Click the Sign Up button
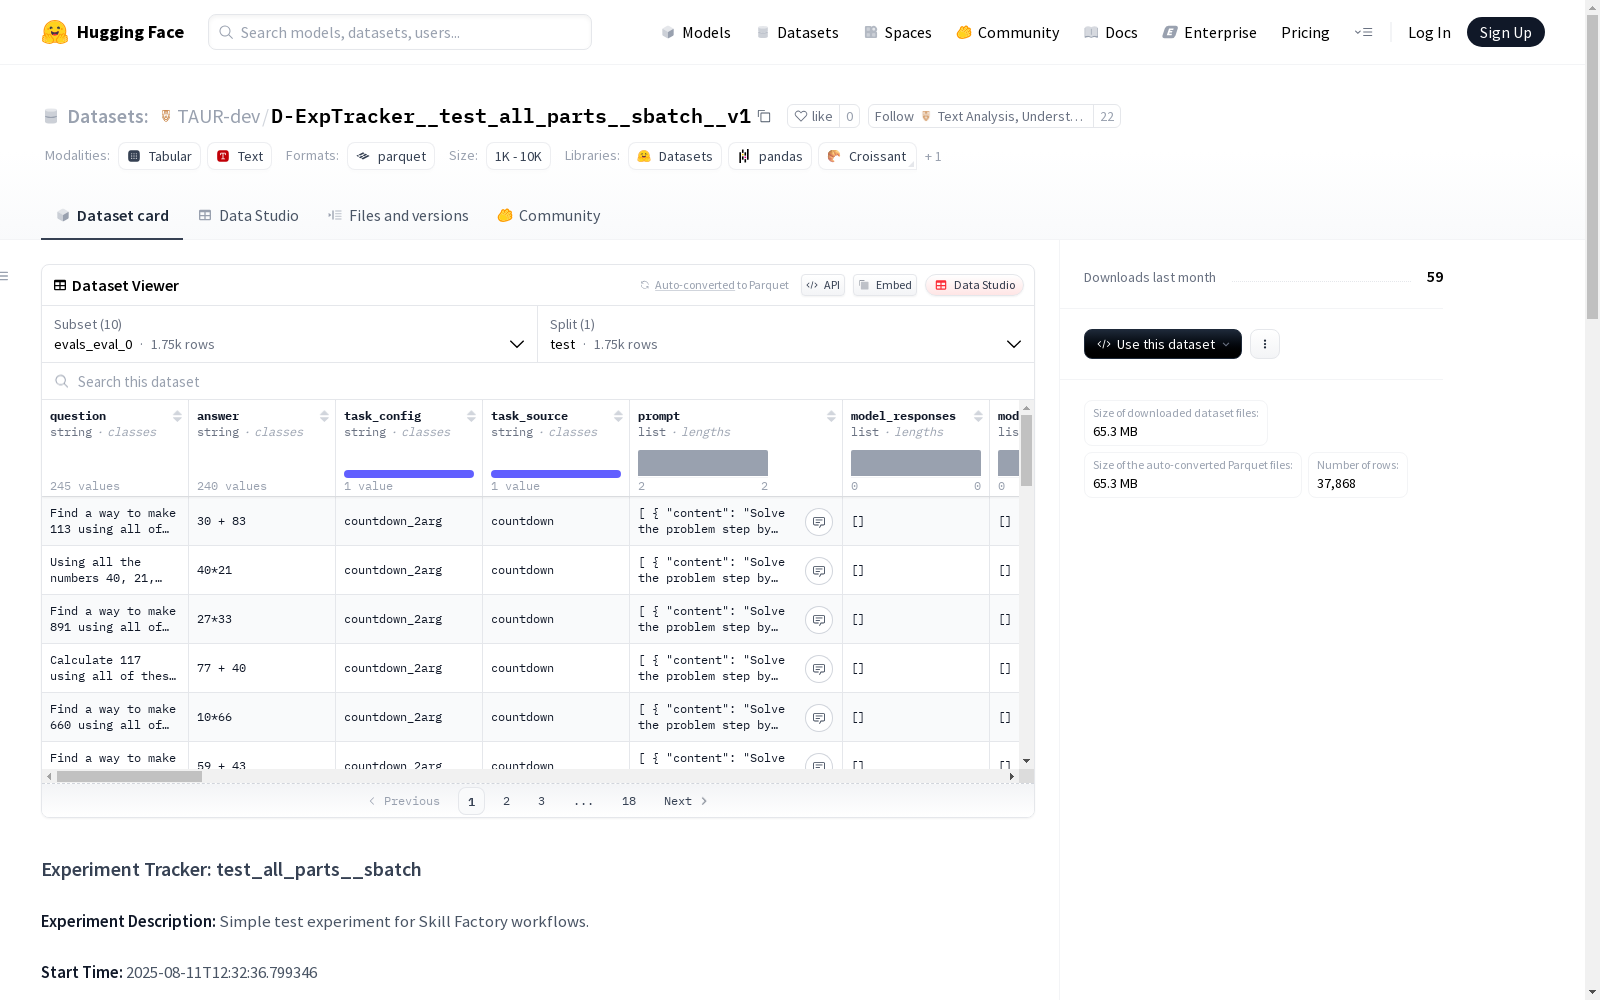 tap(1506, 32)
